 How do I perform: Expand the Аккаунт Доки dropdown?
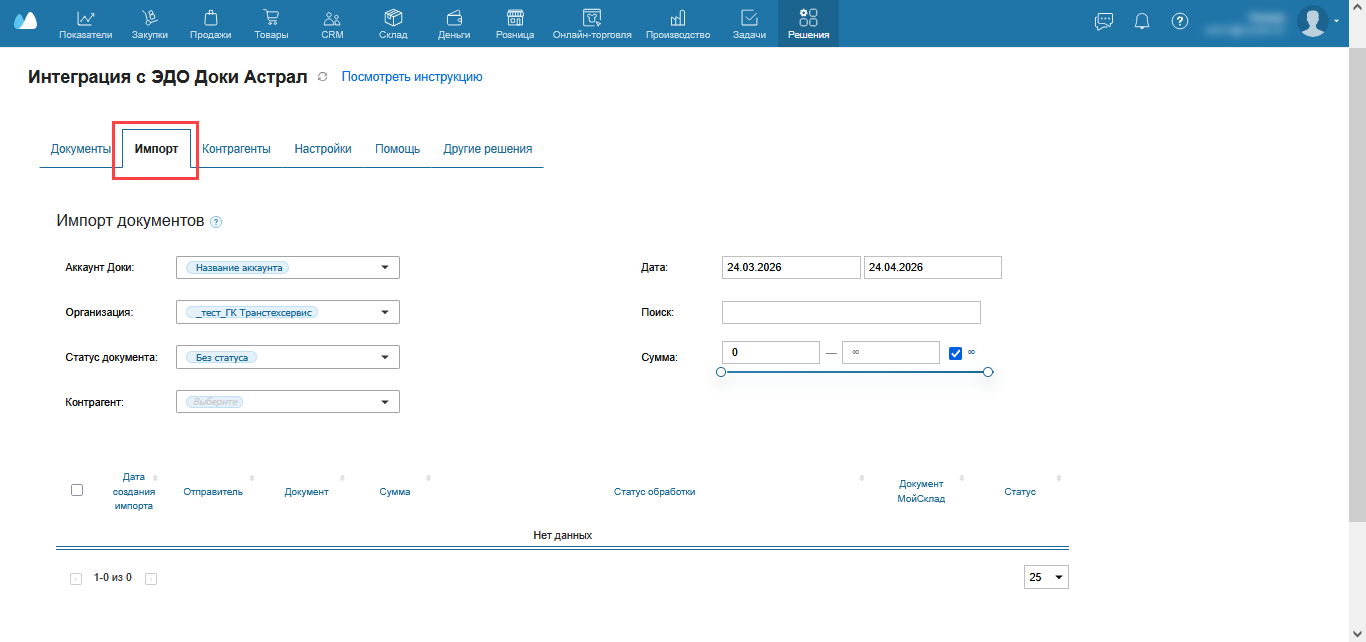[x=385, y=268]
